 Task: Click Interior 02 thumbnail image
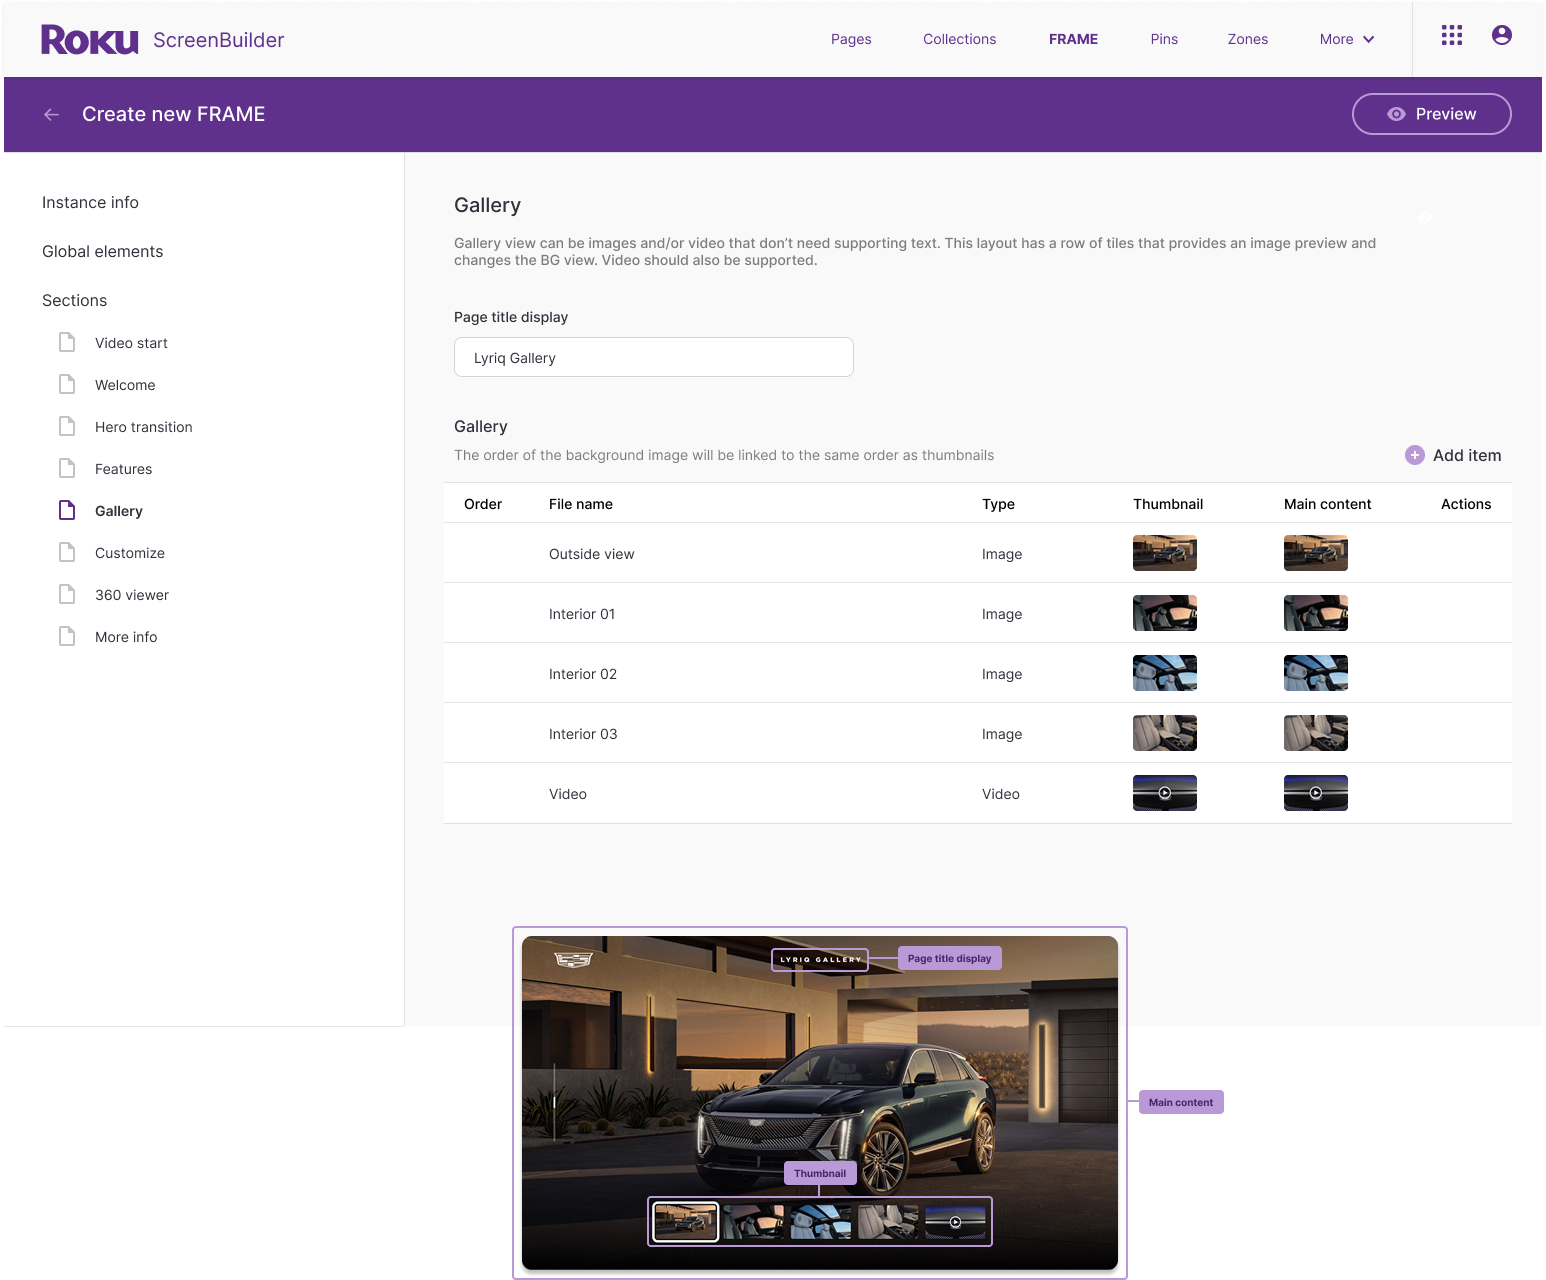coord(1165,673)
